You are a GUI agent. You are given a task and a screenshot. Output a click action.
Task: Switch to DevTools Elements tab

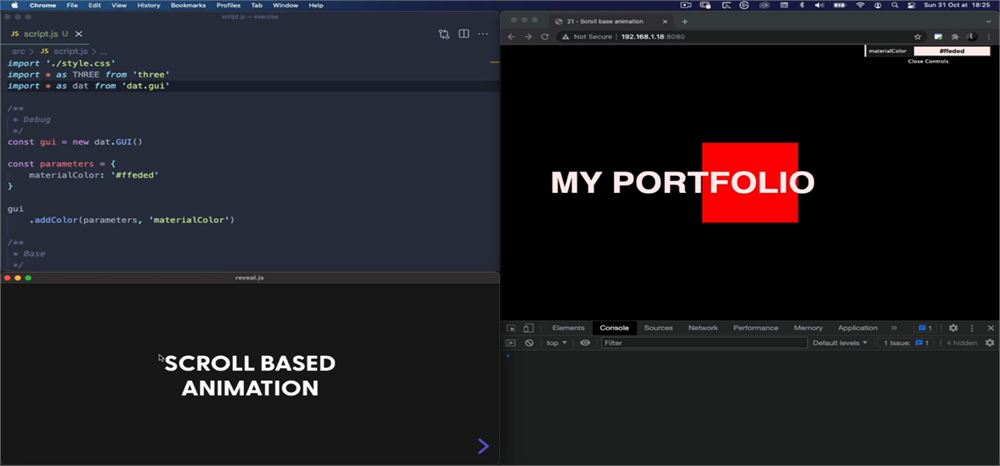click(568, 328)
